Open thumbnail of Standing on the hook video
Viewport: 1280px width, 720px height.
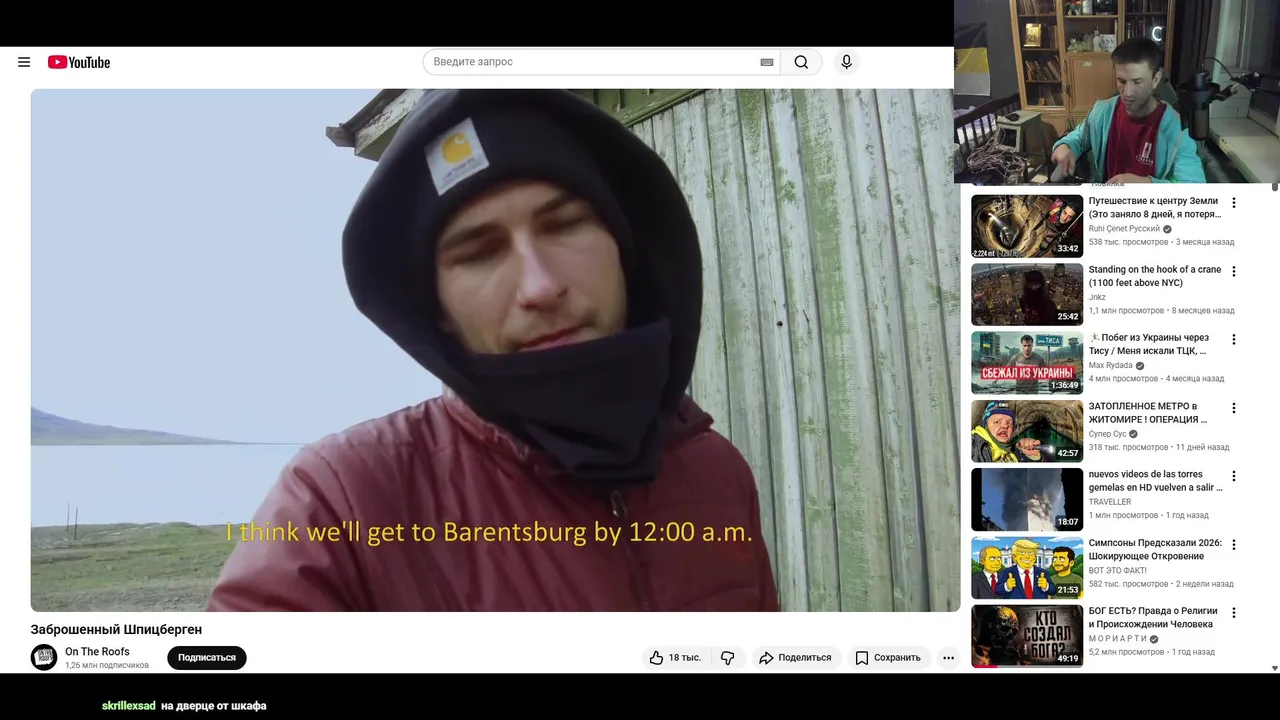pos(1027,294)
